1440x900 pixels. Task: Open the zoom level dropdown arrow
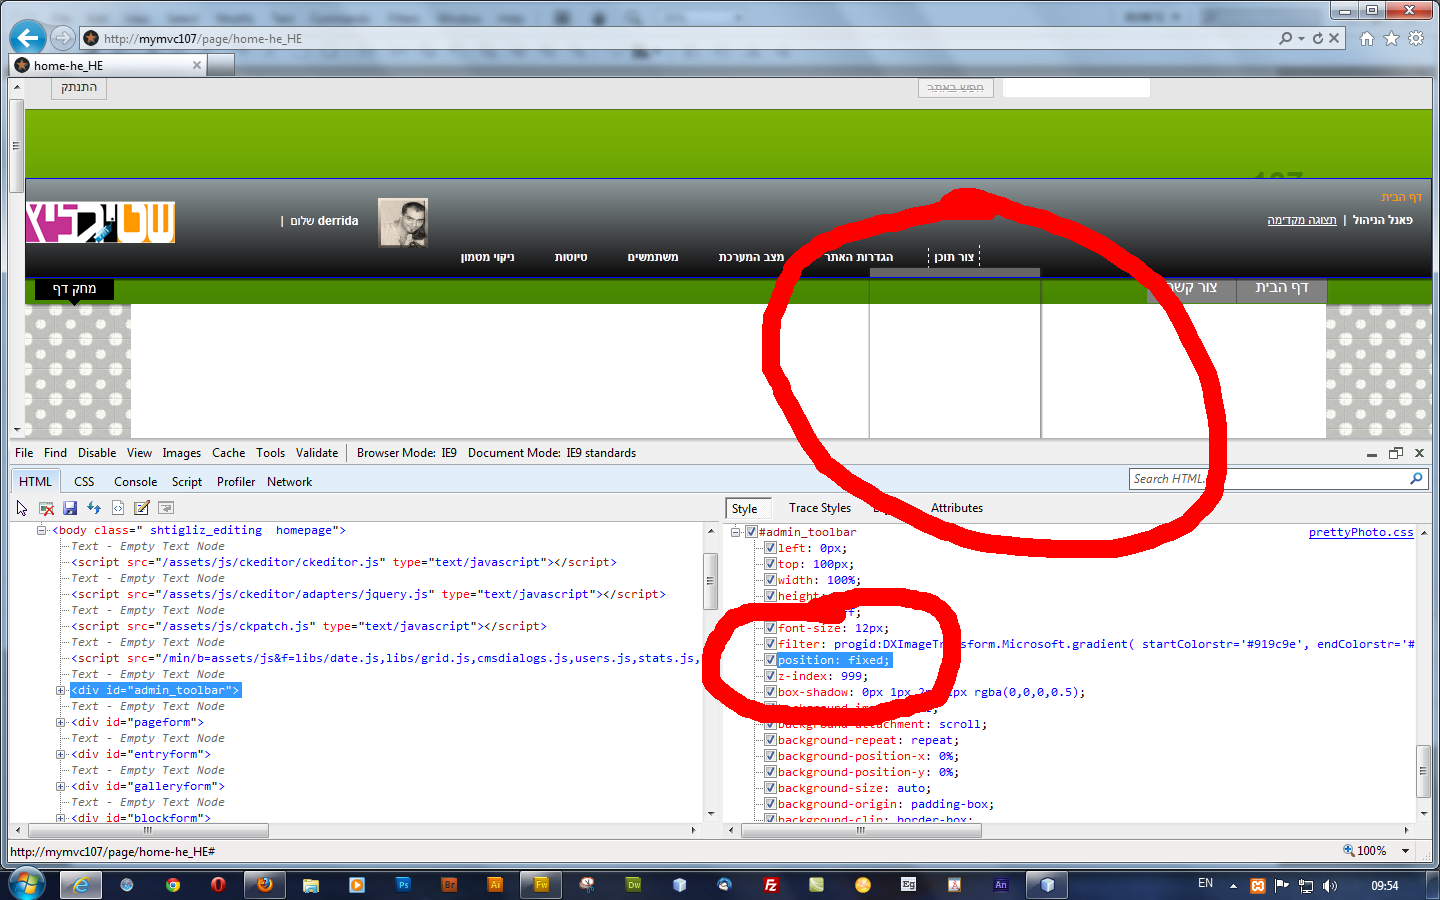(1405, 851)
